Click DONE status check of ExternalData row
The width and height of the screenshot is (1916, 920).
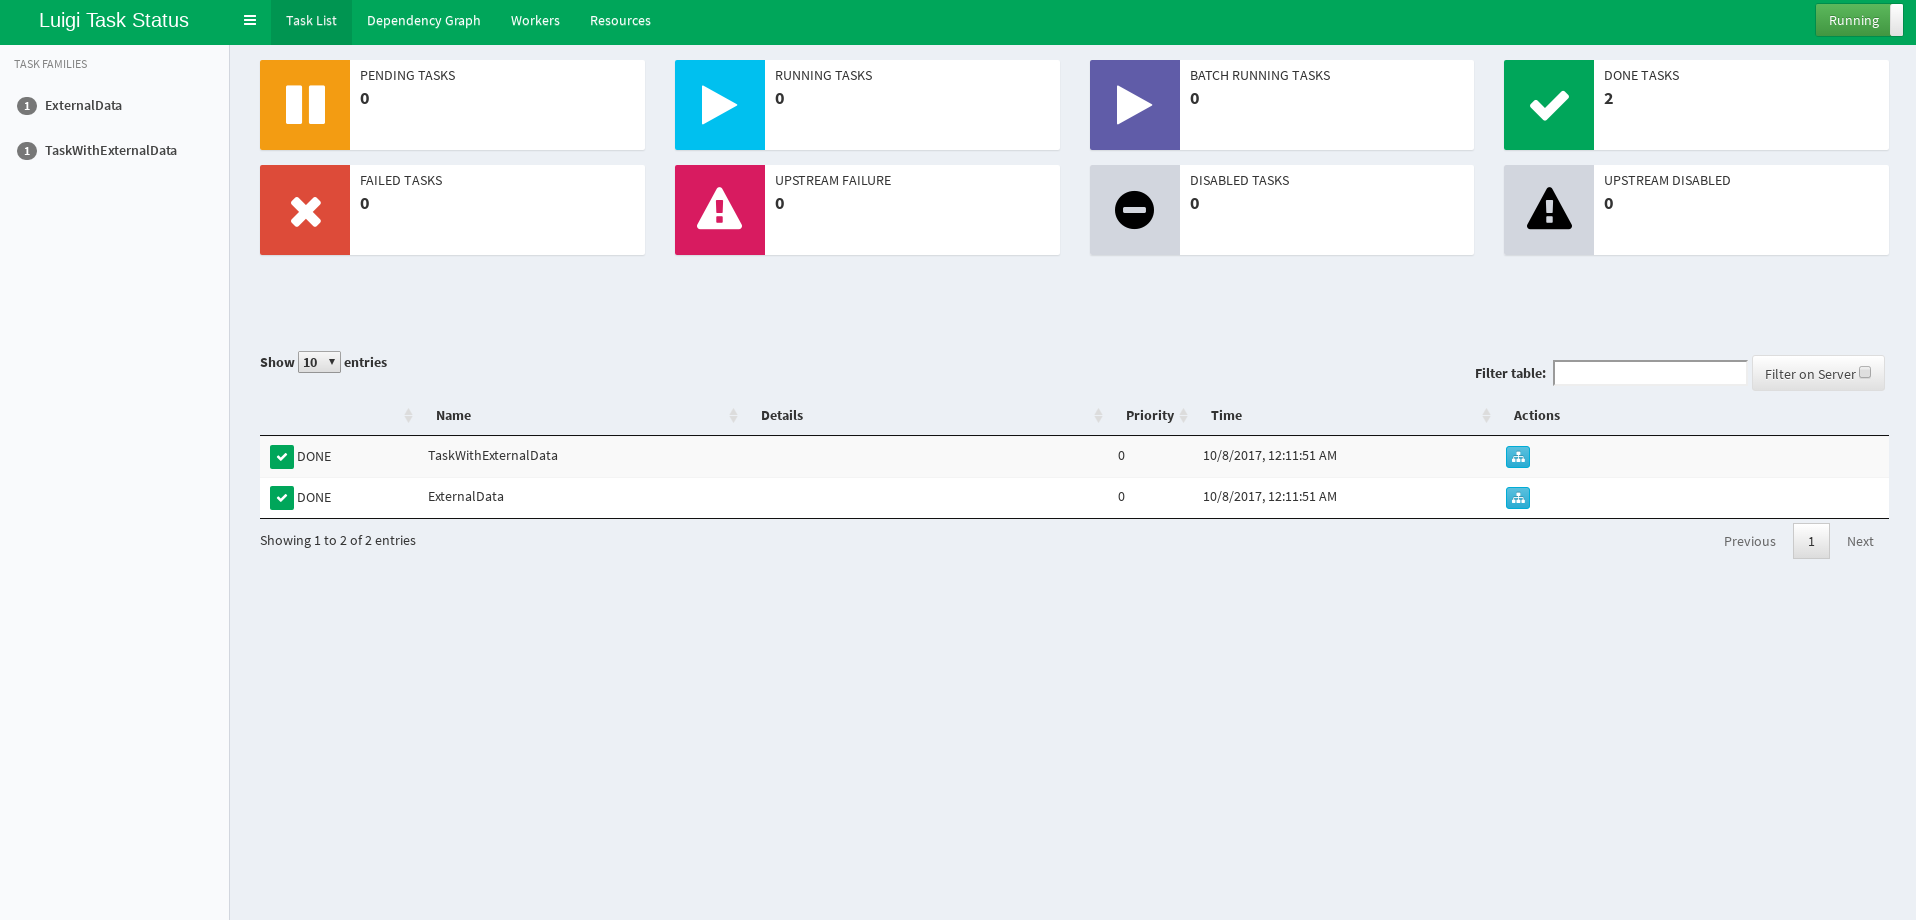pos(282,498)
